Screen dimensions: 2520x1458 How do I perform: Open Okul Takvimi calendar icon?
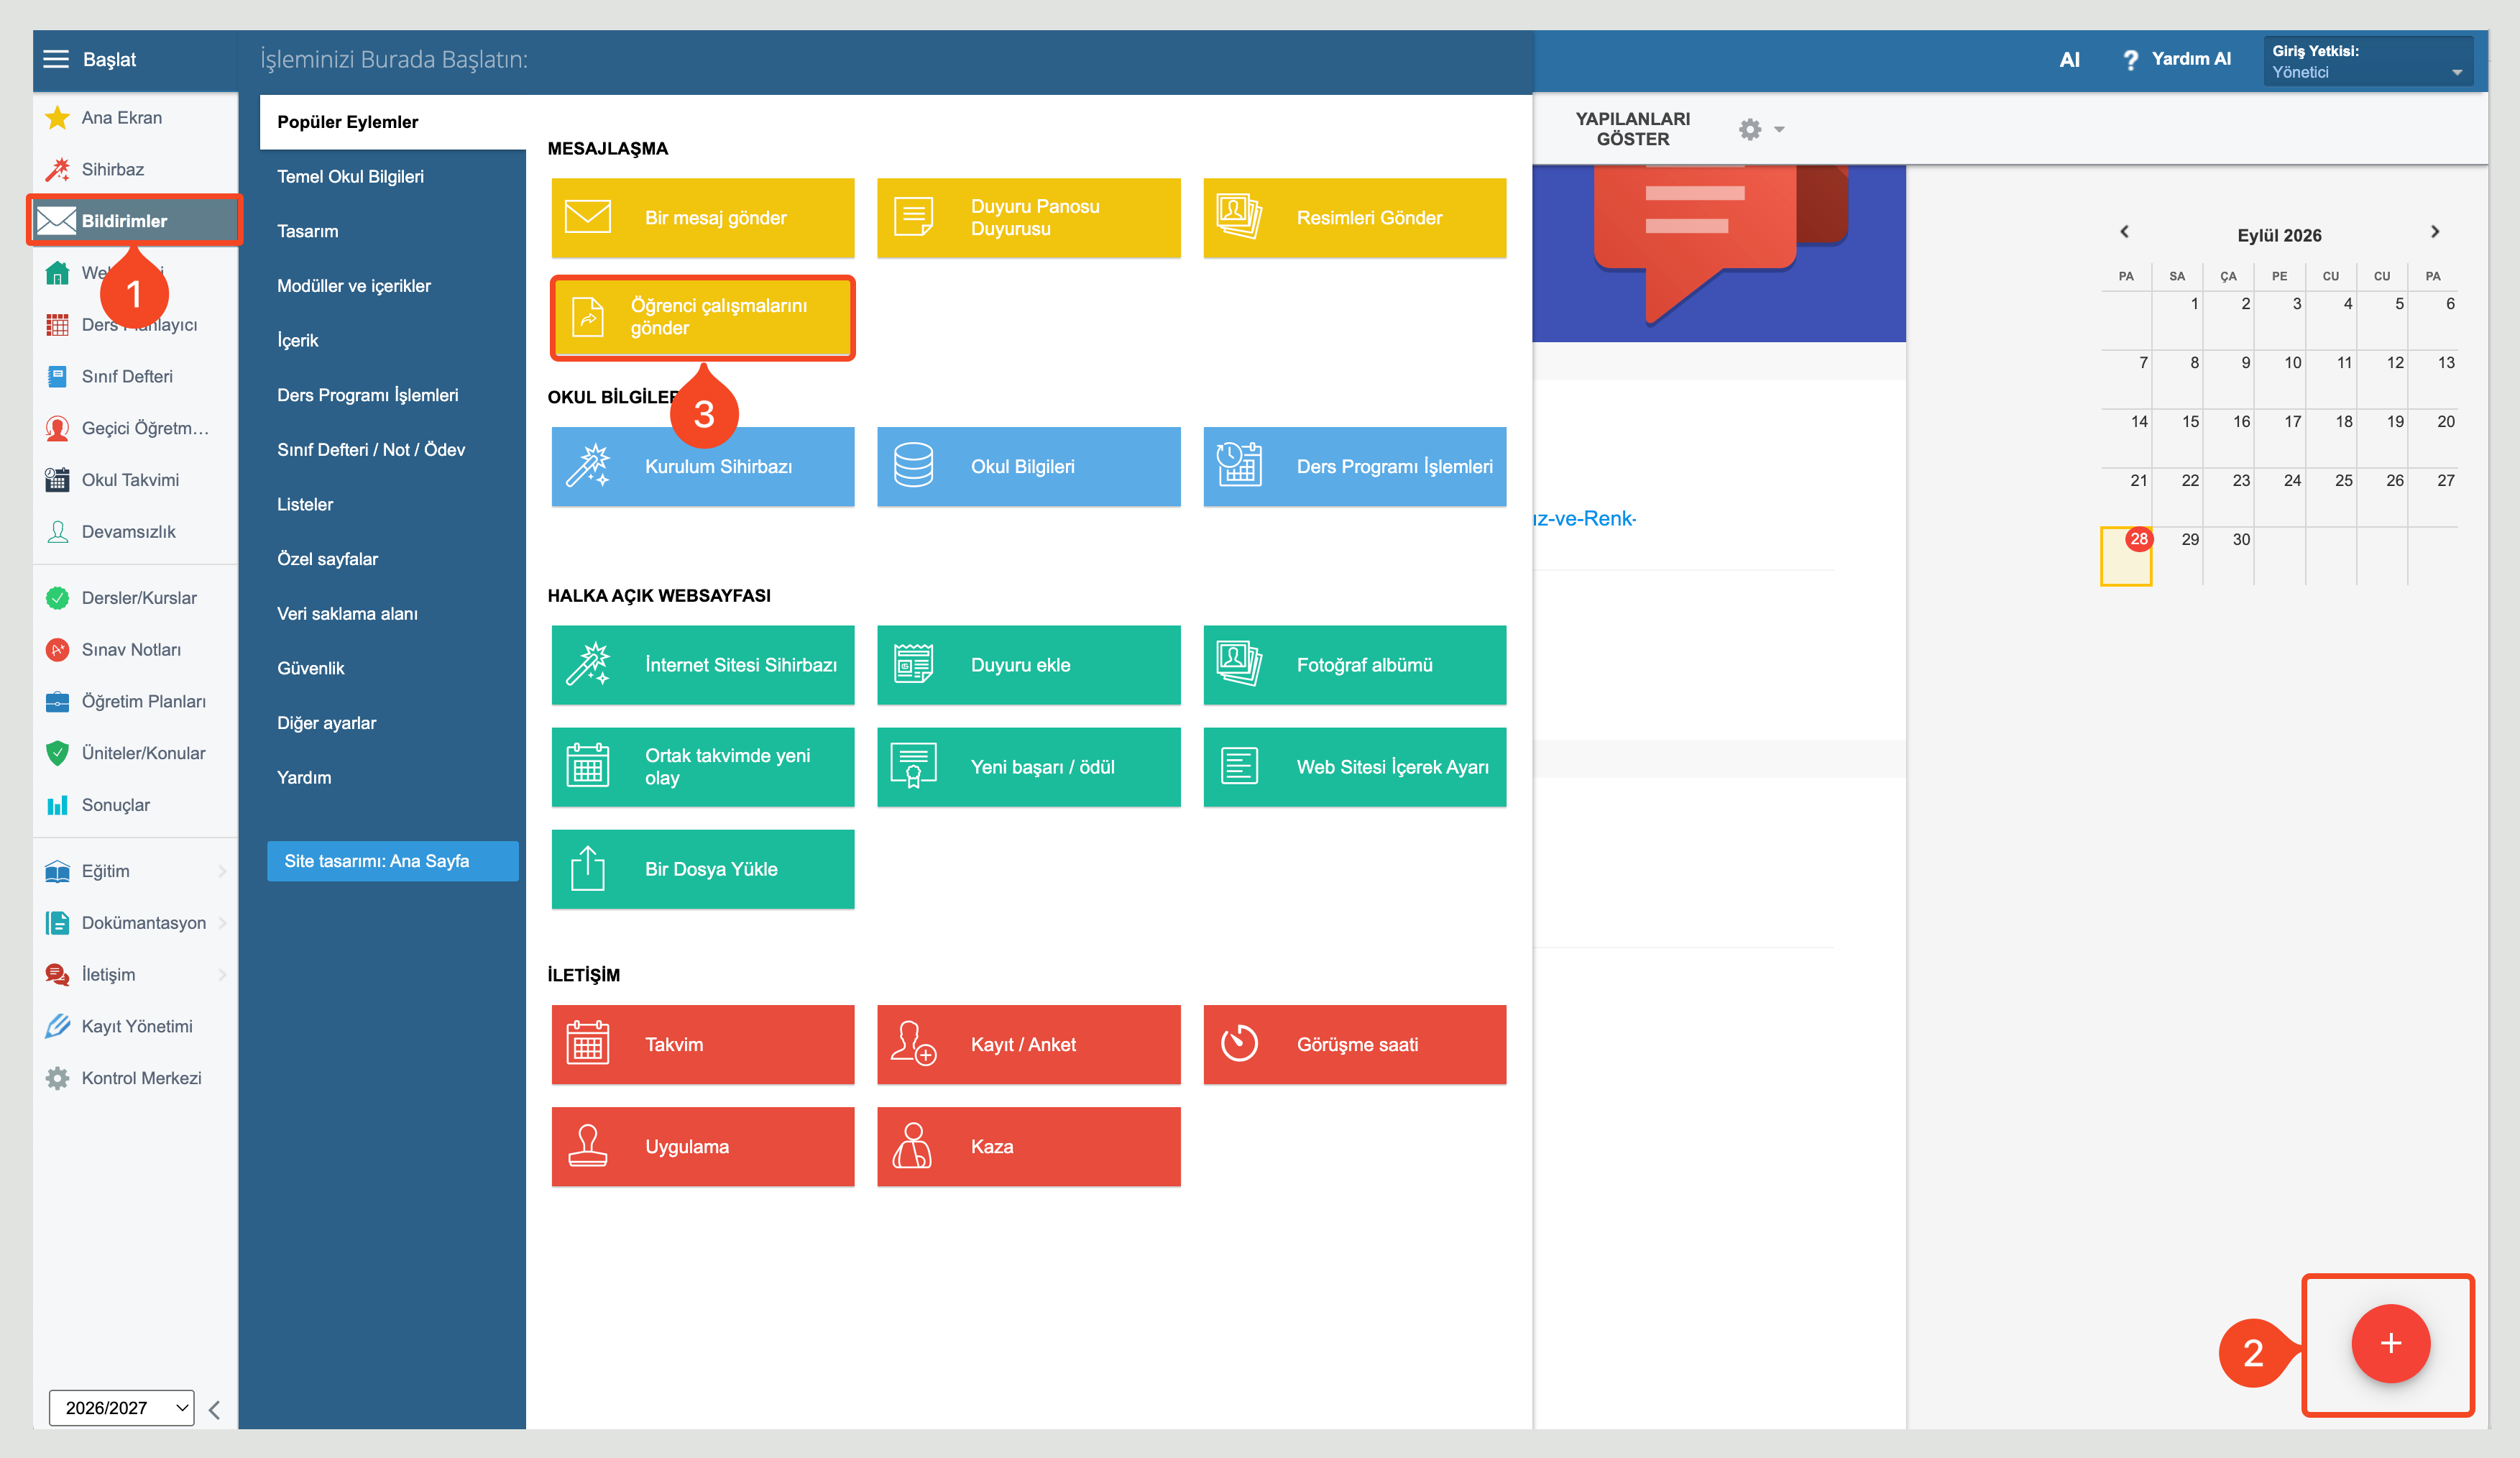(x=57, y=480)
